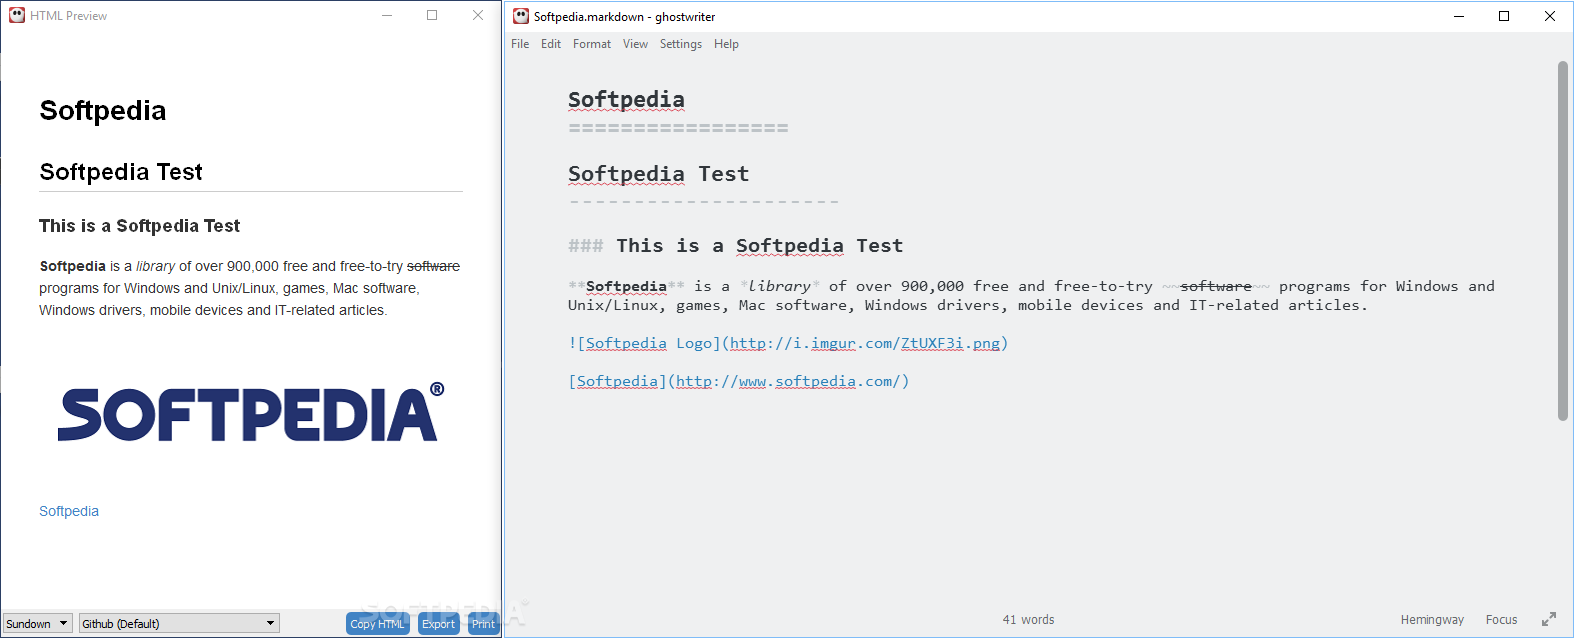Click the ghostwriter app icon in title bar
Viewport: 1574px width, 638px height.
click(521, 16)
